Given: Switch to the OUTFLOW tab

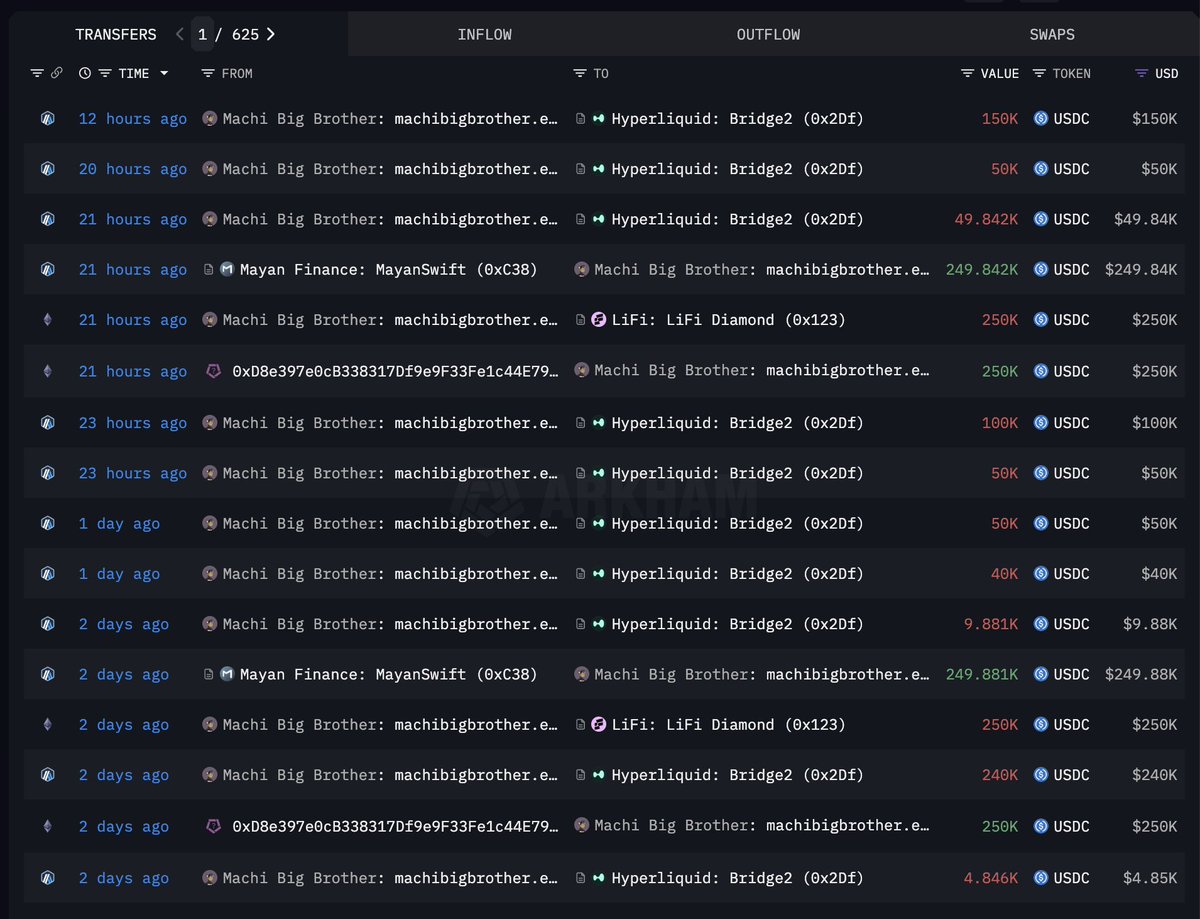Looking at the screenshot, I should [x=769, y=34].
